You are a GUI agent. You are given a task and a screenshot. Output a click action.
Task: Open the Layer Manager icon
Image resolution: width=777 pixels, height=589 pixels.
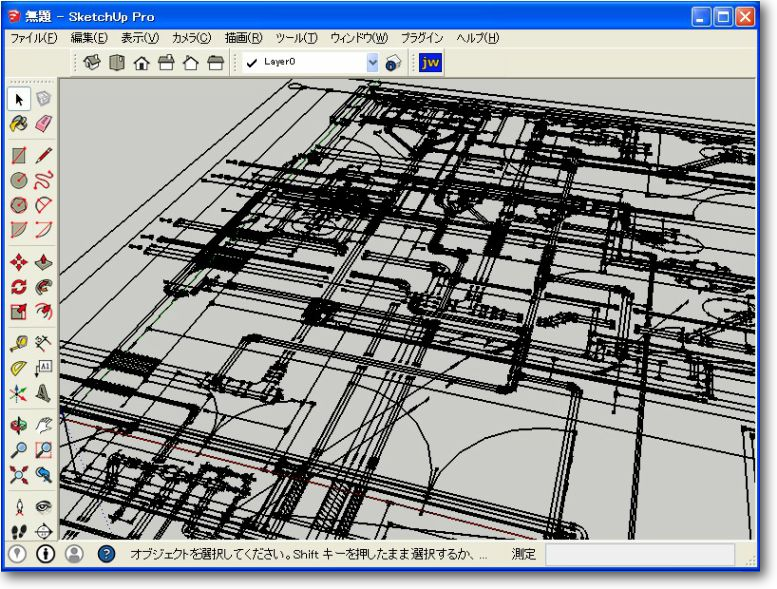point(393,63)
